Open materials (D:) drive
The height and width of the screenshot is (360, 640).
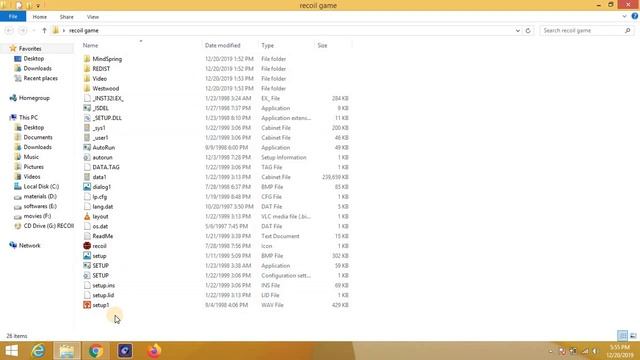click(40, 196)
